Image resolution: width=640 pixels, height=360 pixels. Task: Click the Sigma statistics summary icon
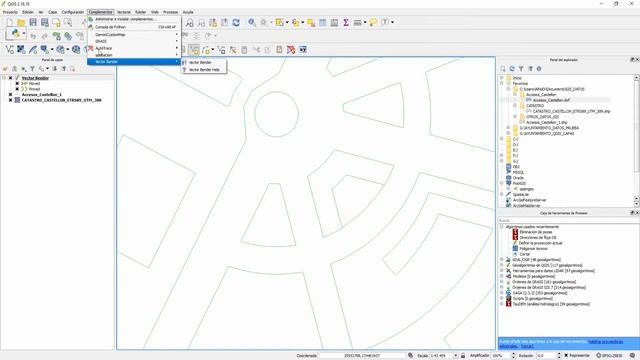(345, 23)
